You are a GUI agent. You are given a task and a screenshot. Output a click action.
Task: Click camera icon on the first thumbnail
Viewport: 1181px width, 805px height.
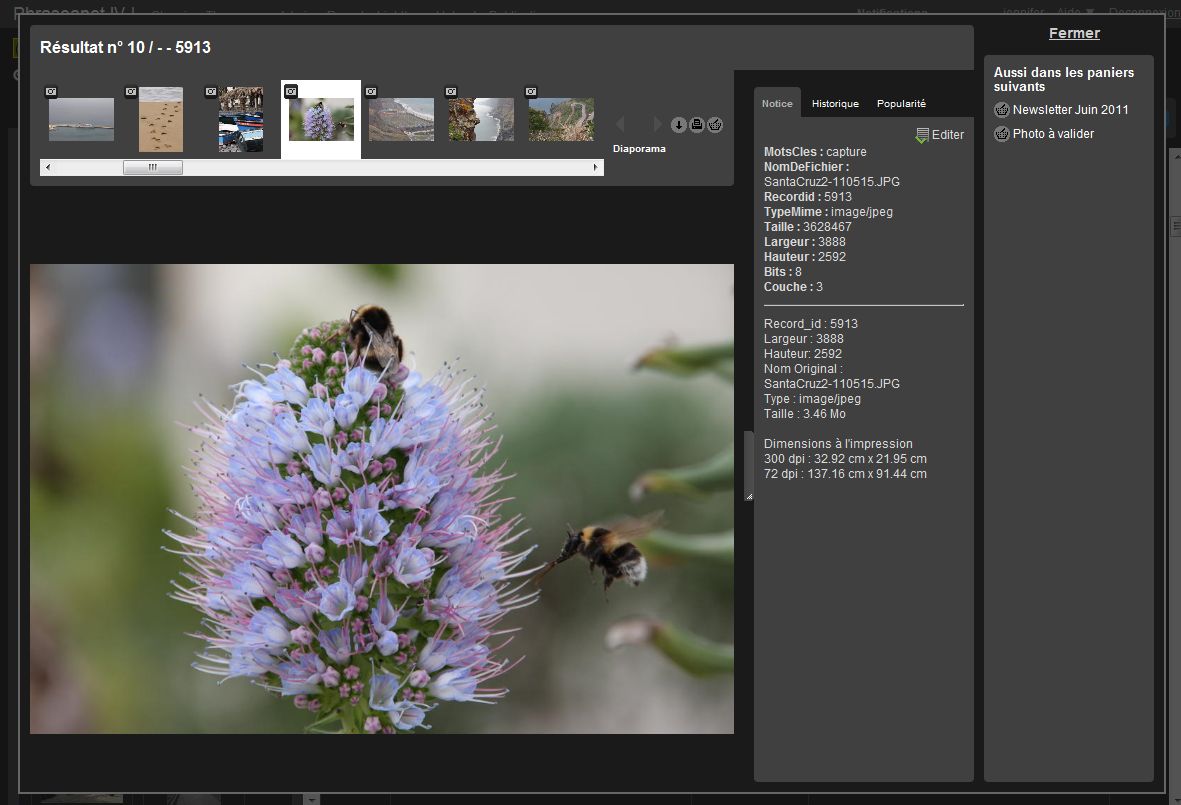51,92
